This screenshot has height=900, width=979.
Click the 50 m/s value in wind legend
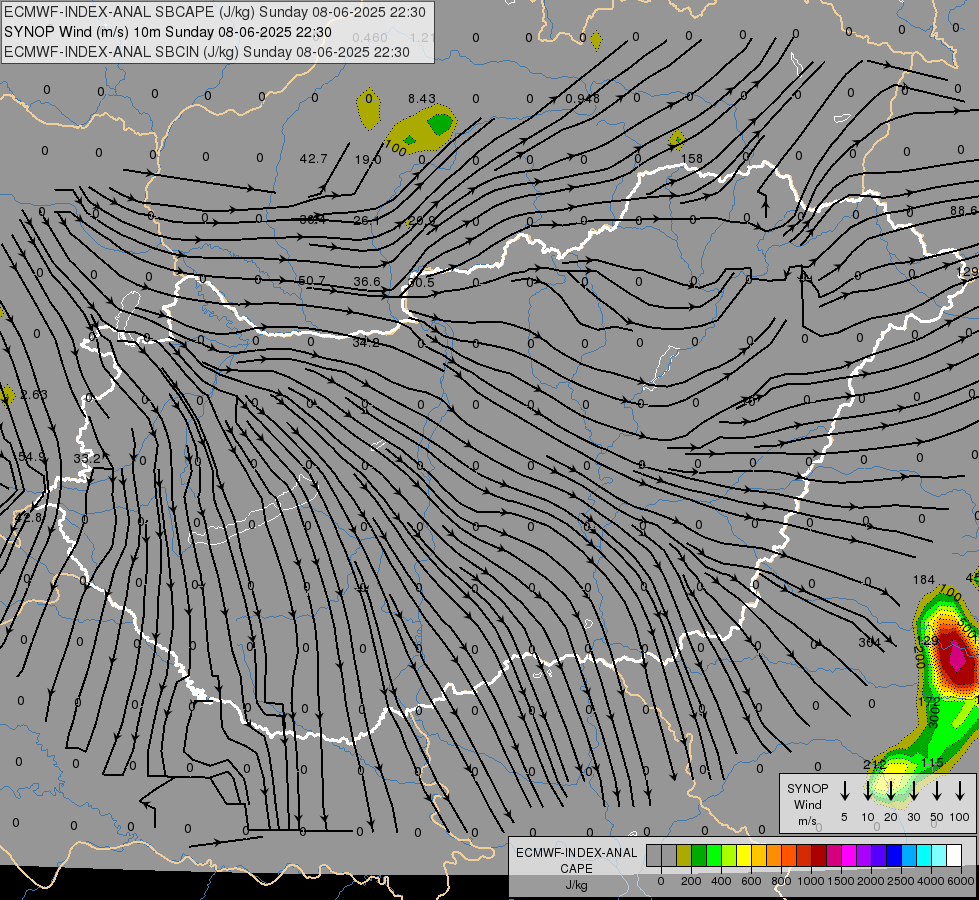pos(937,818)
